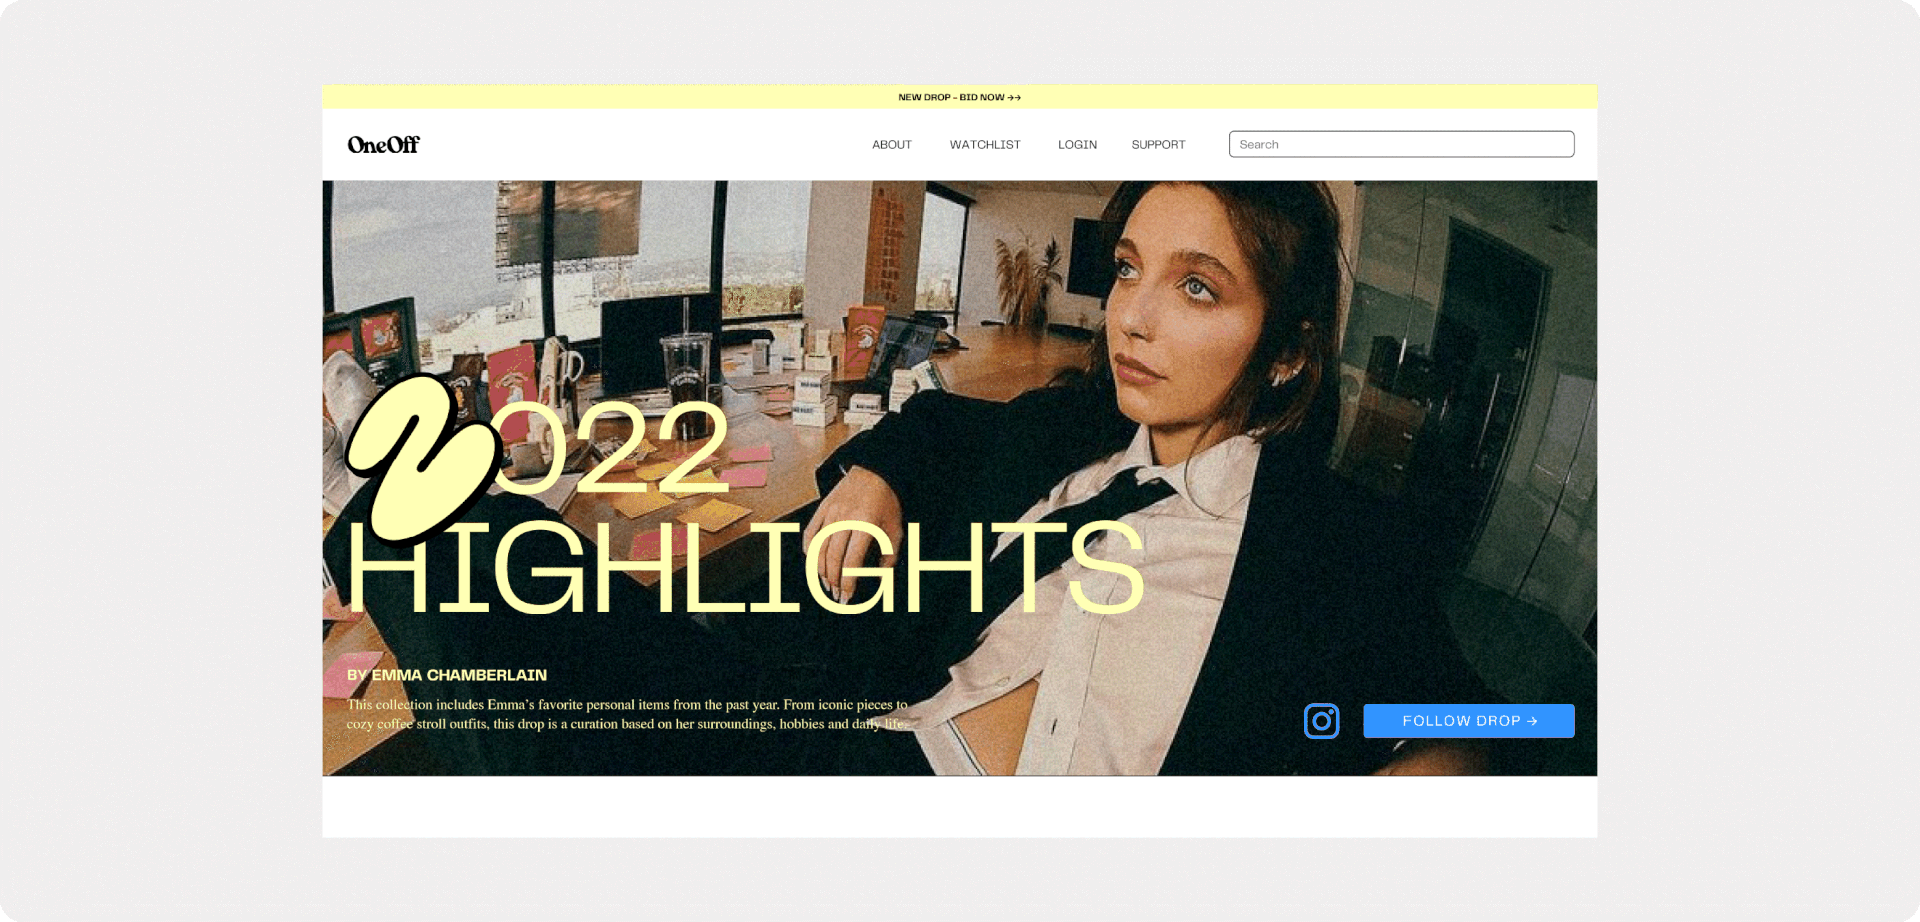Click the HIGHLIGHTS headline text
Screen dimensions: 1920x922
(x=745, y=568)
